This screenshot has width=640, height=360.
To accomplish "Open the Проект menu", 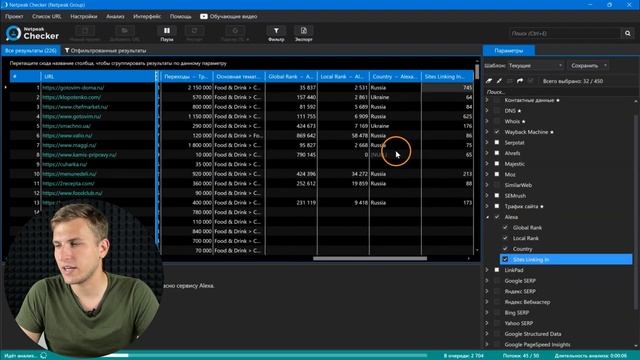I will (x=14, y=16).
